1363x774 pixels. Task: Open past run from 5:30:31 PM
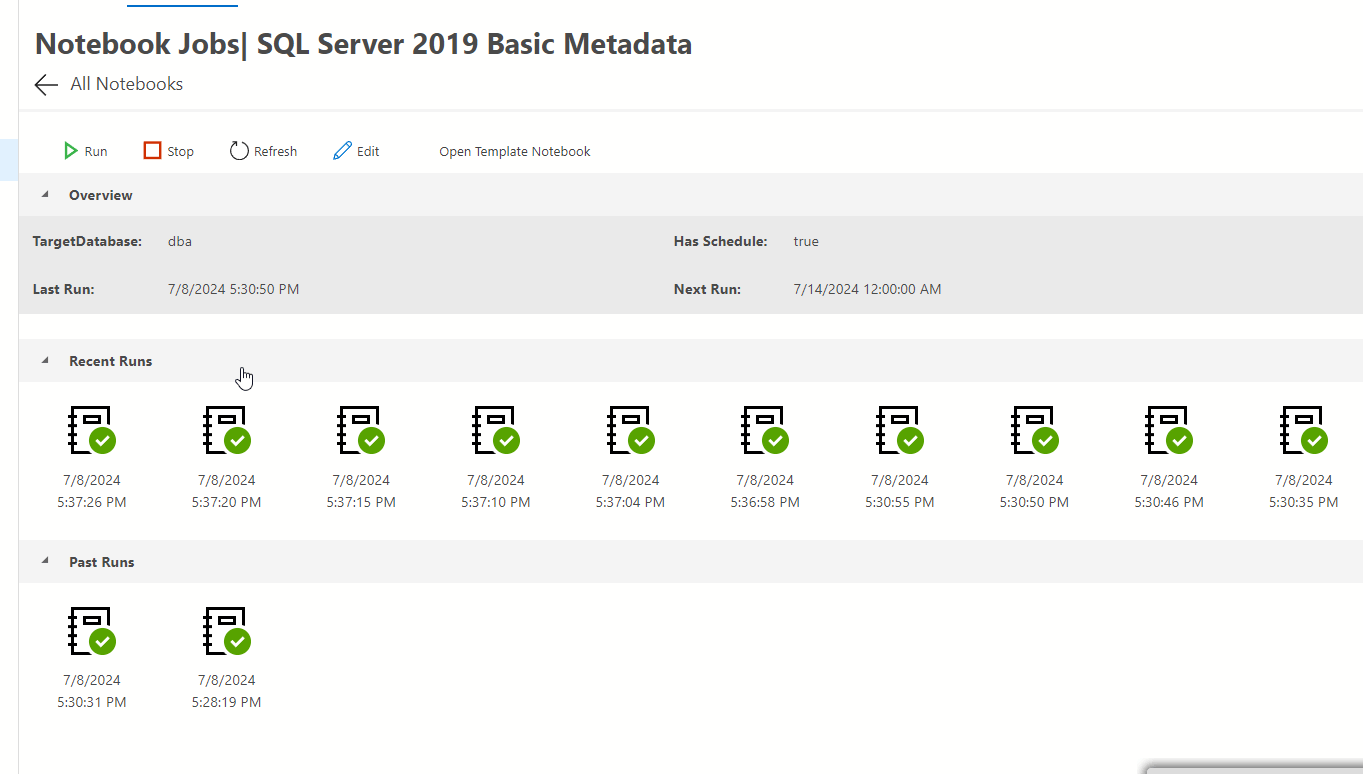coord(92,632)
